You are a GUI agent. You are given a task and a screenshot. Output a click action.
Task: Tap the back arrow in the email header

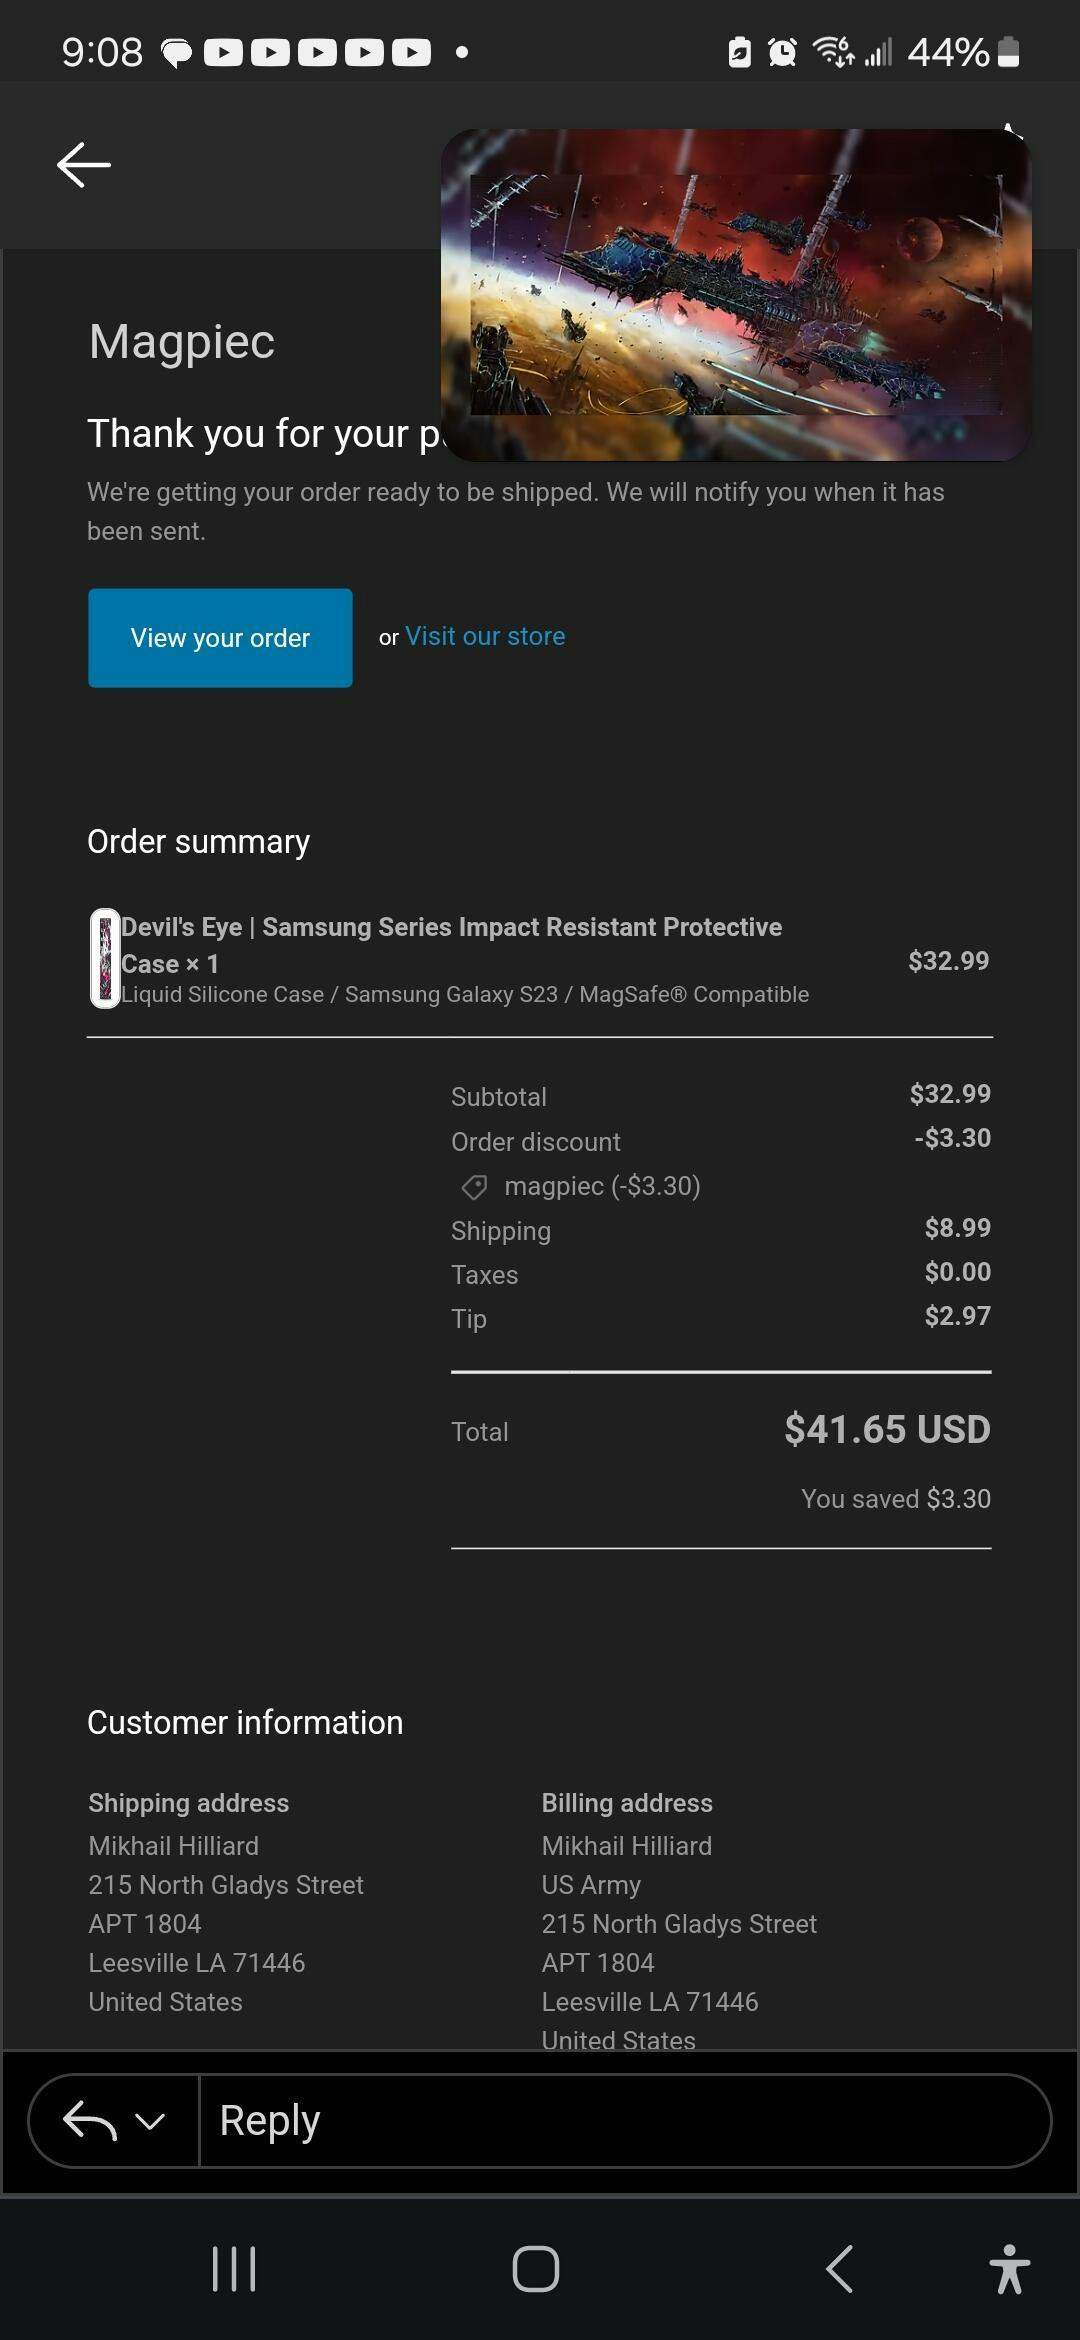coord(83,165)
